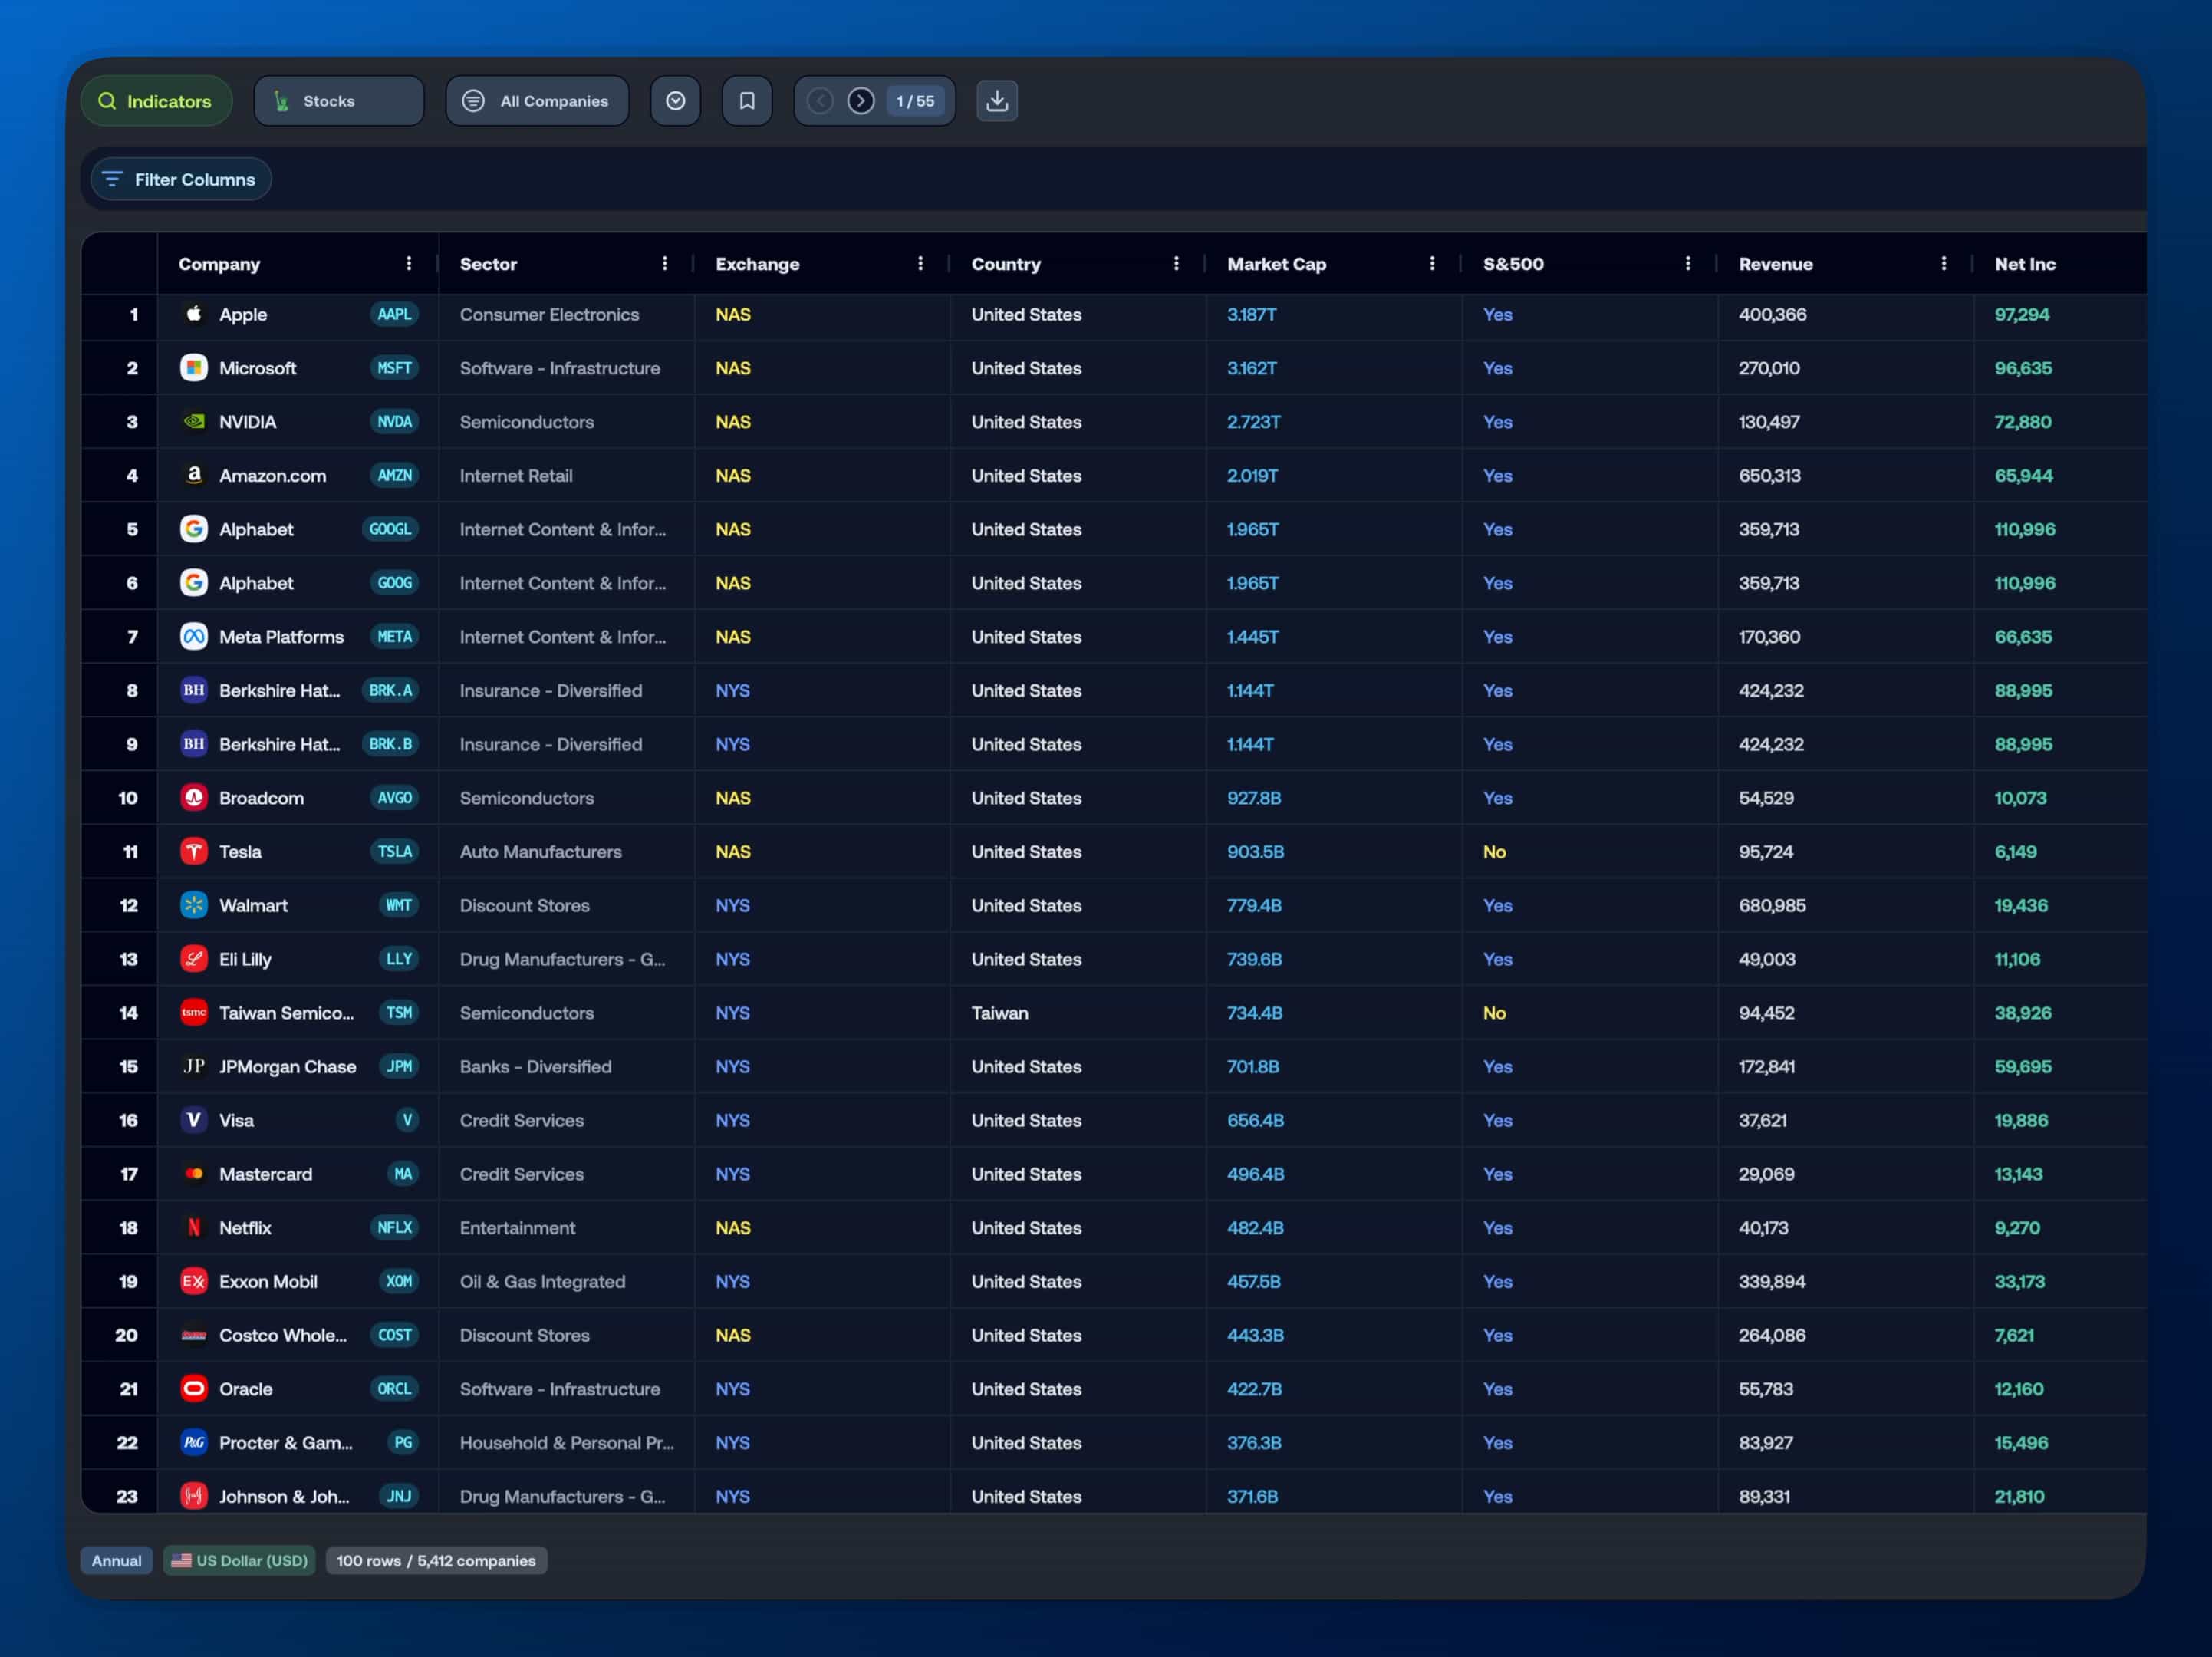Click 'Consumer Electronics' sector cell
Image resolution: width=2212 pixels, height=1657 pixels.
(549, 314)
